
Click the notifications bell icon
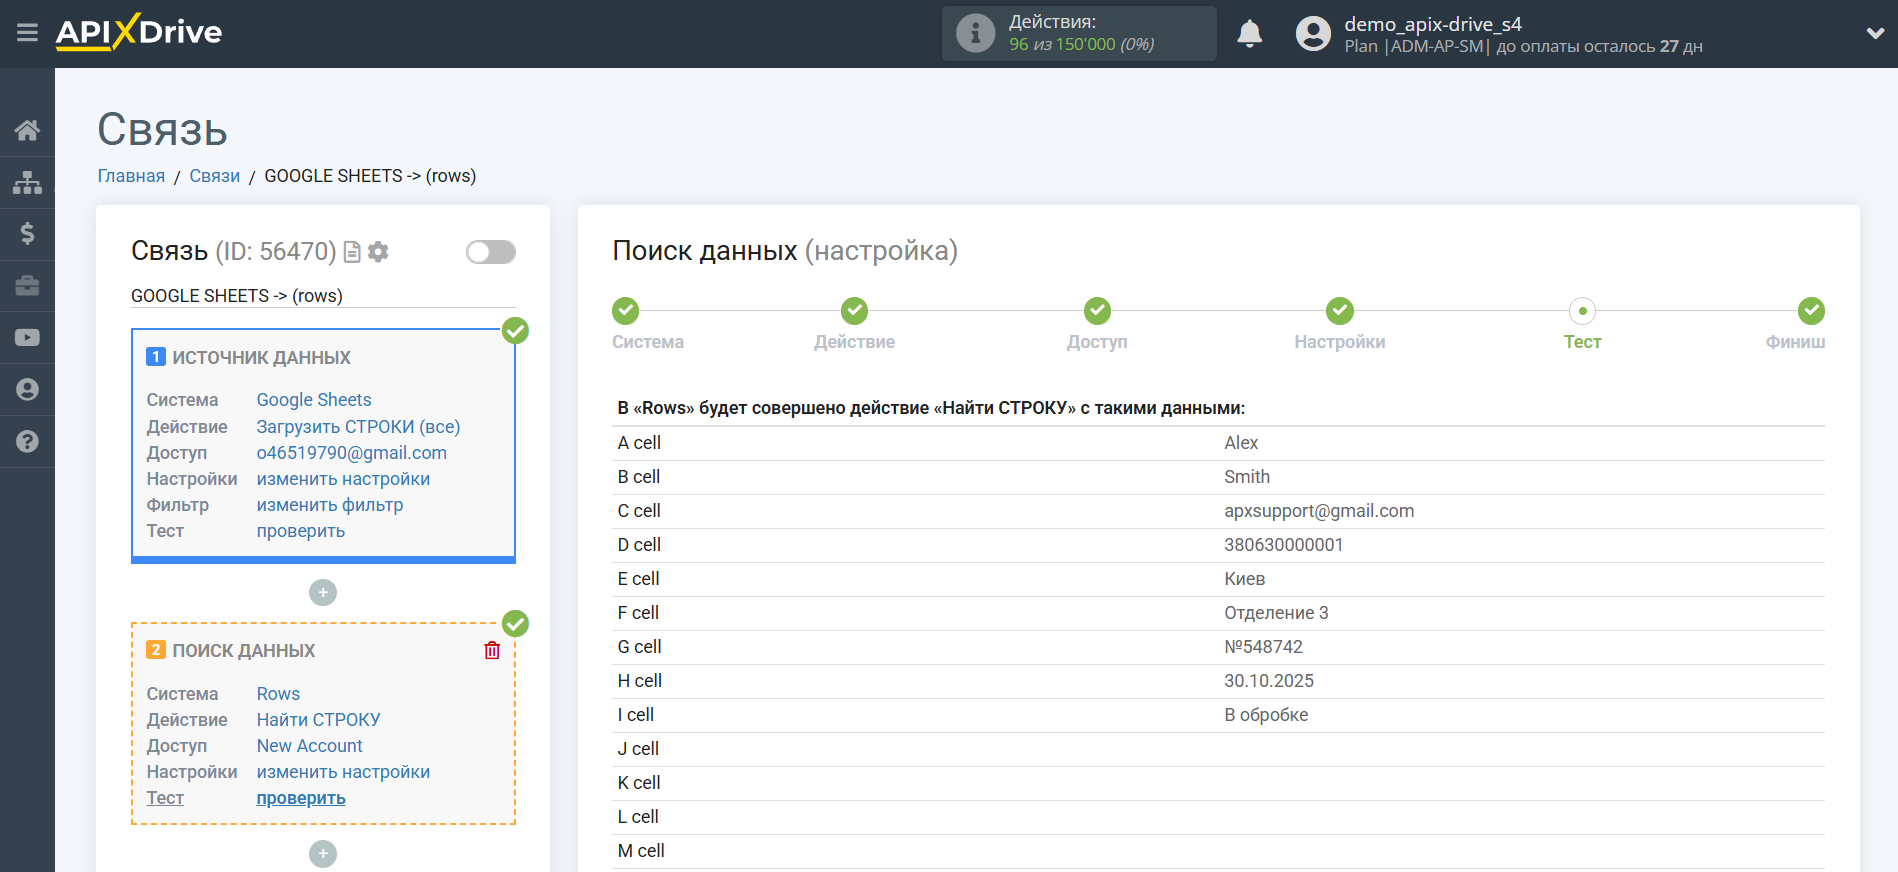coord(1249,34)
